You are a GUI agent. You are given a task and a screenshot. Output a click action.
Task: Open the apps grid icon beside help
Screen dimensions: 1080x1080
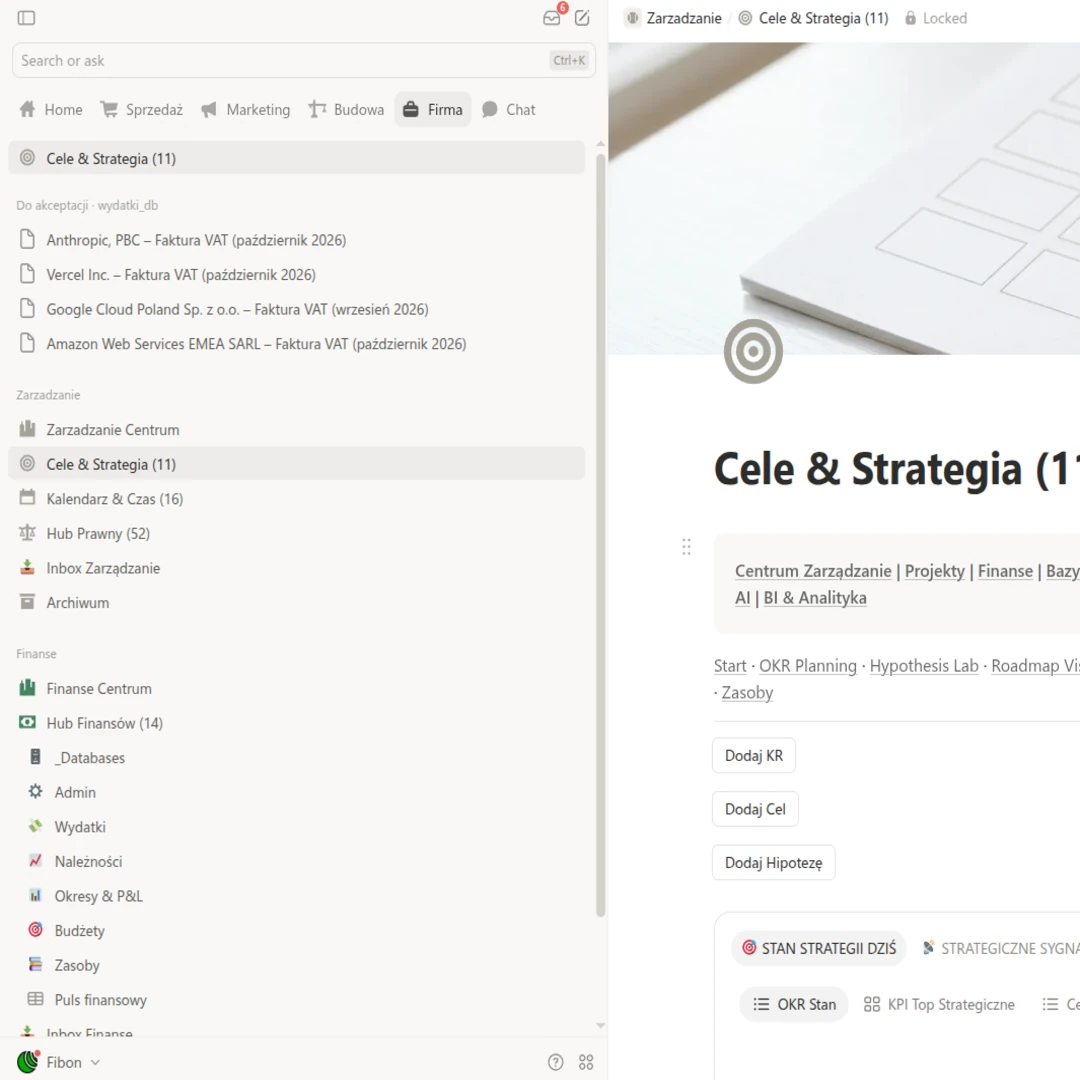[x=586, y=1062]
